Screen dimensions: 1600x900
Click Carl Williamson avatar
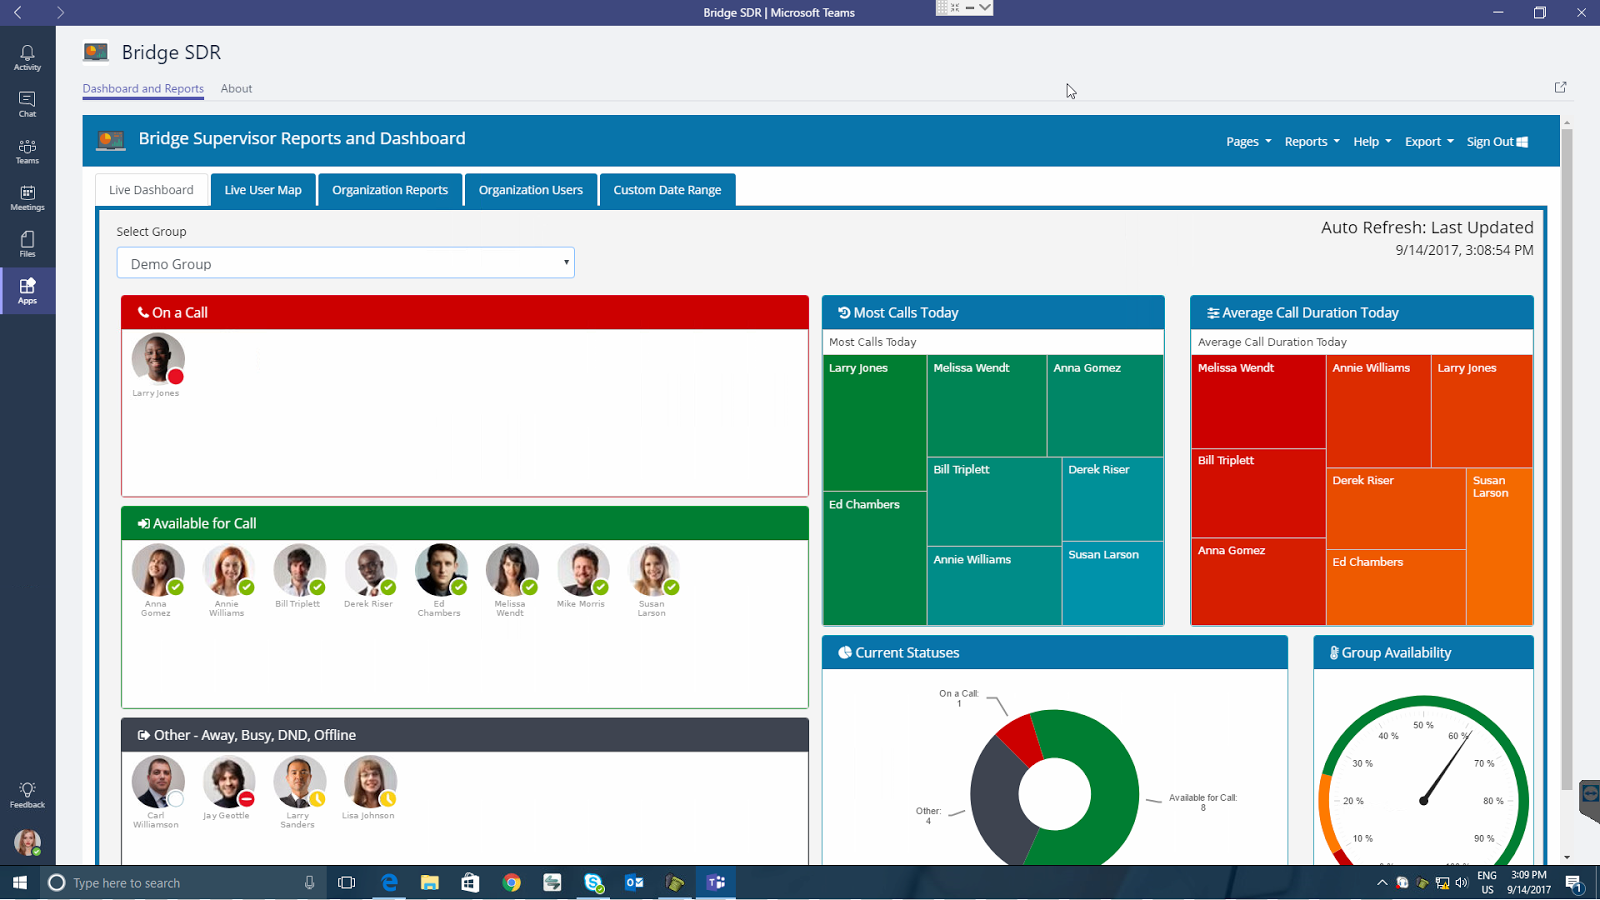158,782
